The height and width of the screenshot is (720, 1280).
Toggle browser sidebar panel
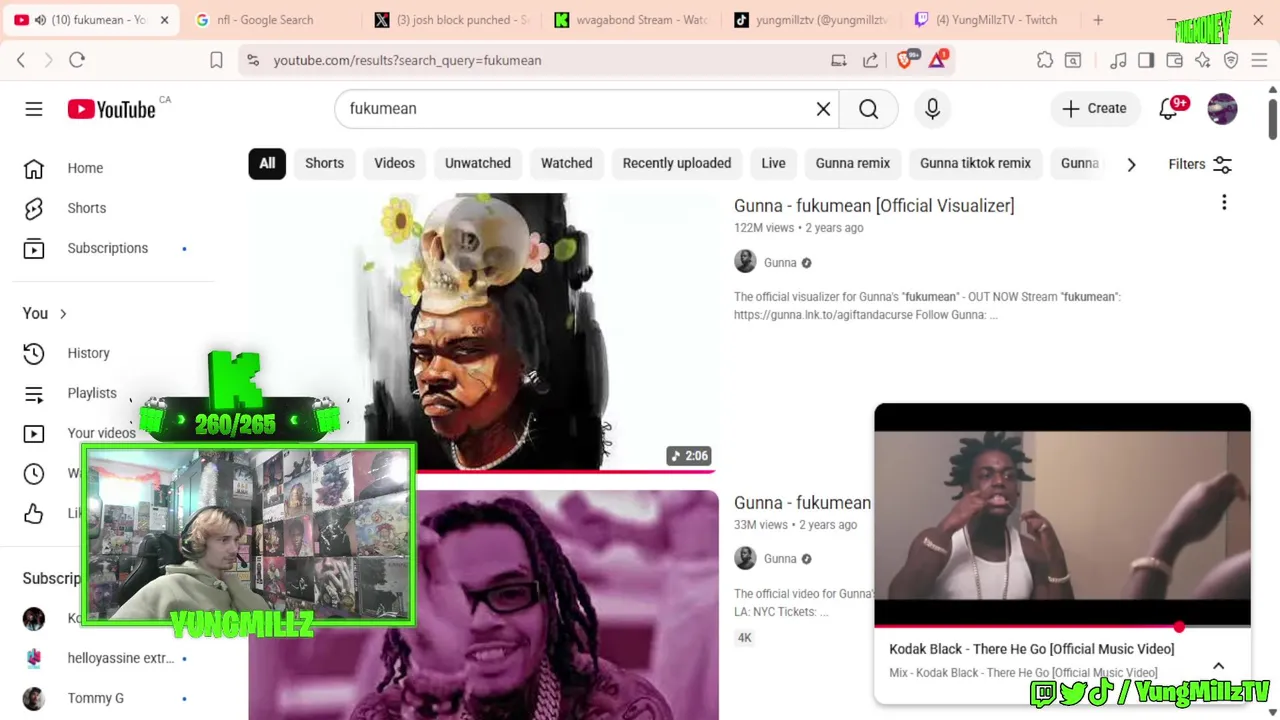(1146, 60)
